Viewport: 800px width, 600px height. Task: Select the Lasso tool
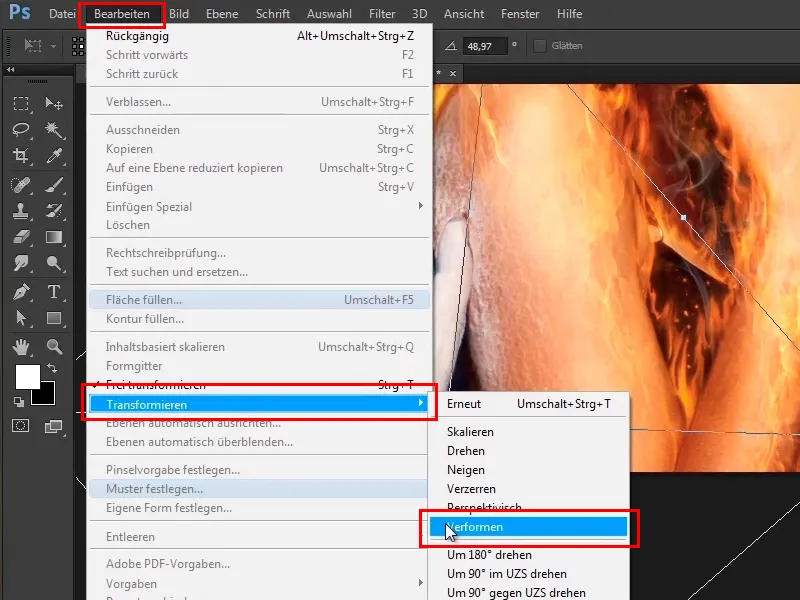click(21, 130)
